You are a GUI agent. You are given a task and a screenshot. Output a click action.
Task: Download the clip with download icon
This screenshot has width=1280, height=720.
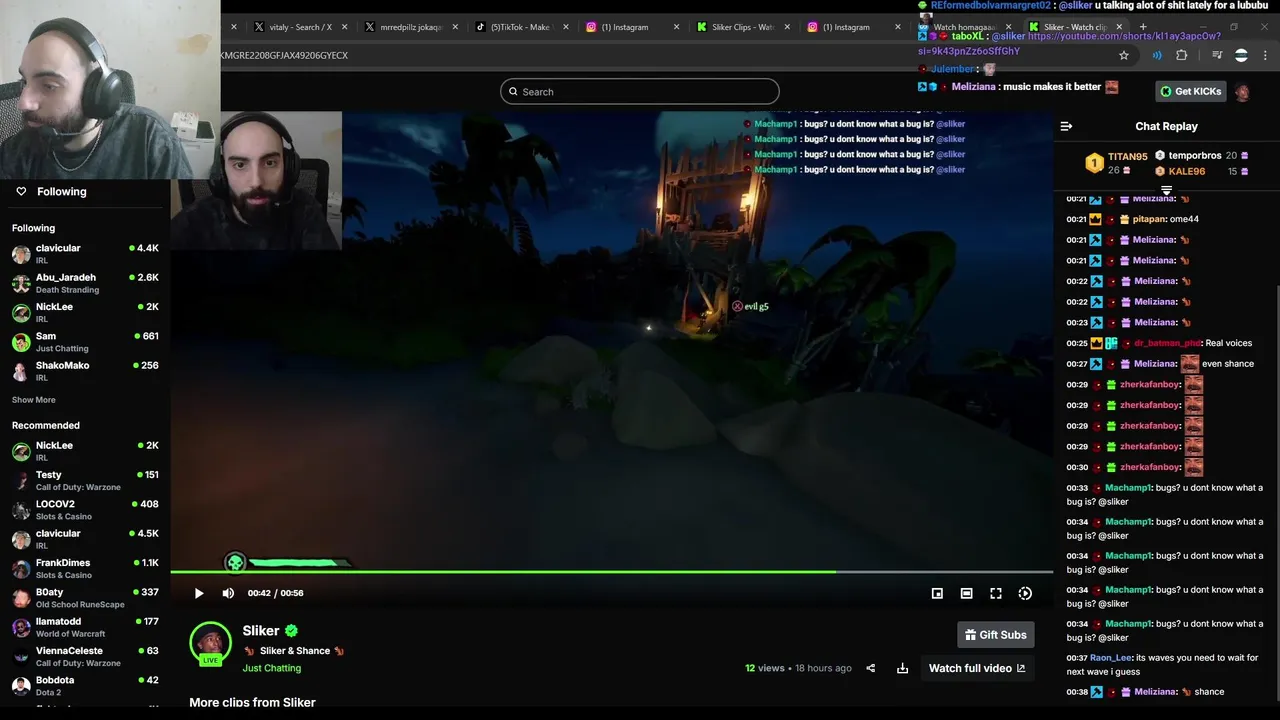point(902,668)
